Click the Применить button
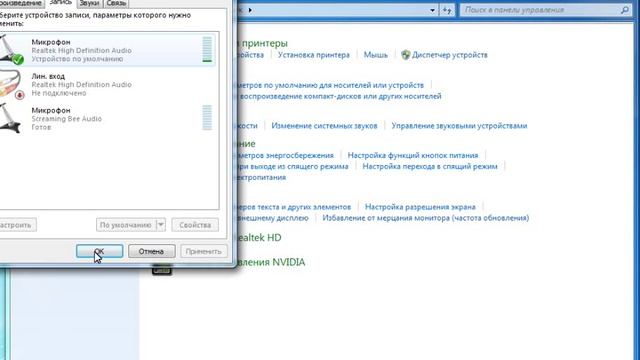Viewport: 640px width, 360px height. click(x=203, y=251)
